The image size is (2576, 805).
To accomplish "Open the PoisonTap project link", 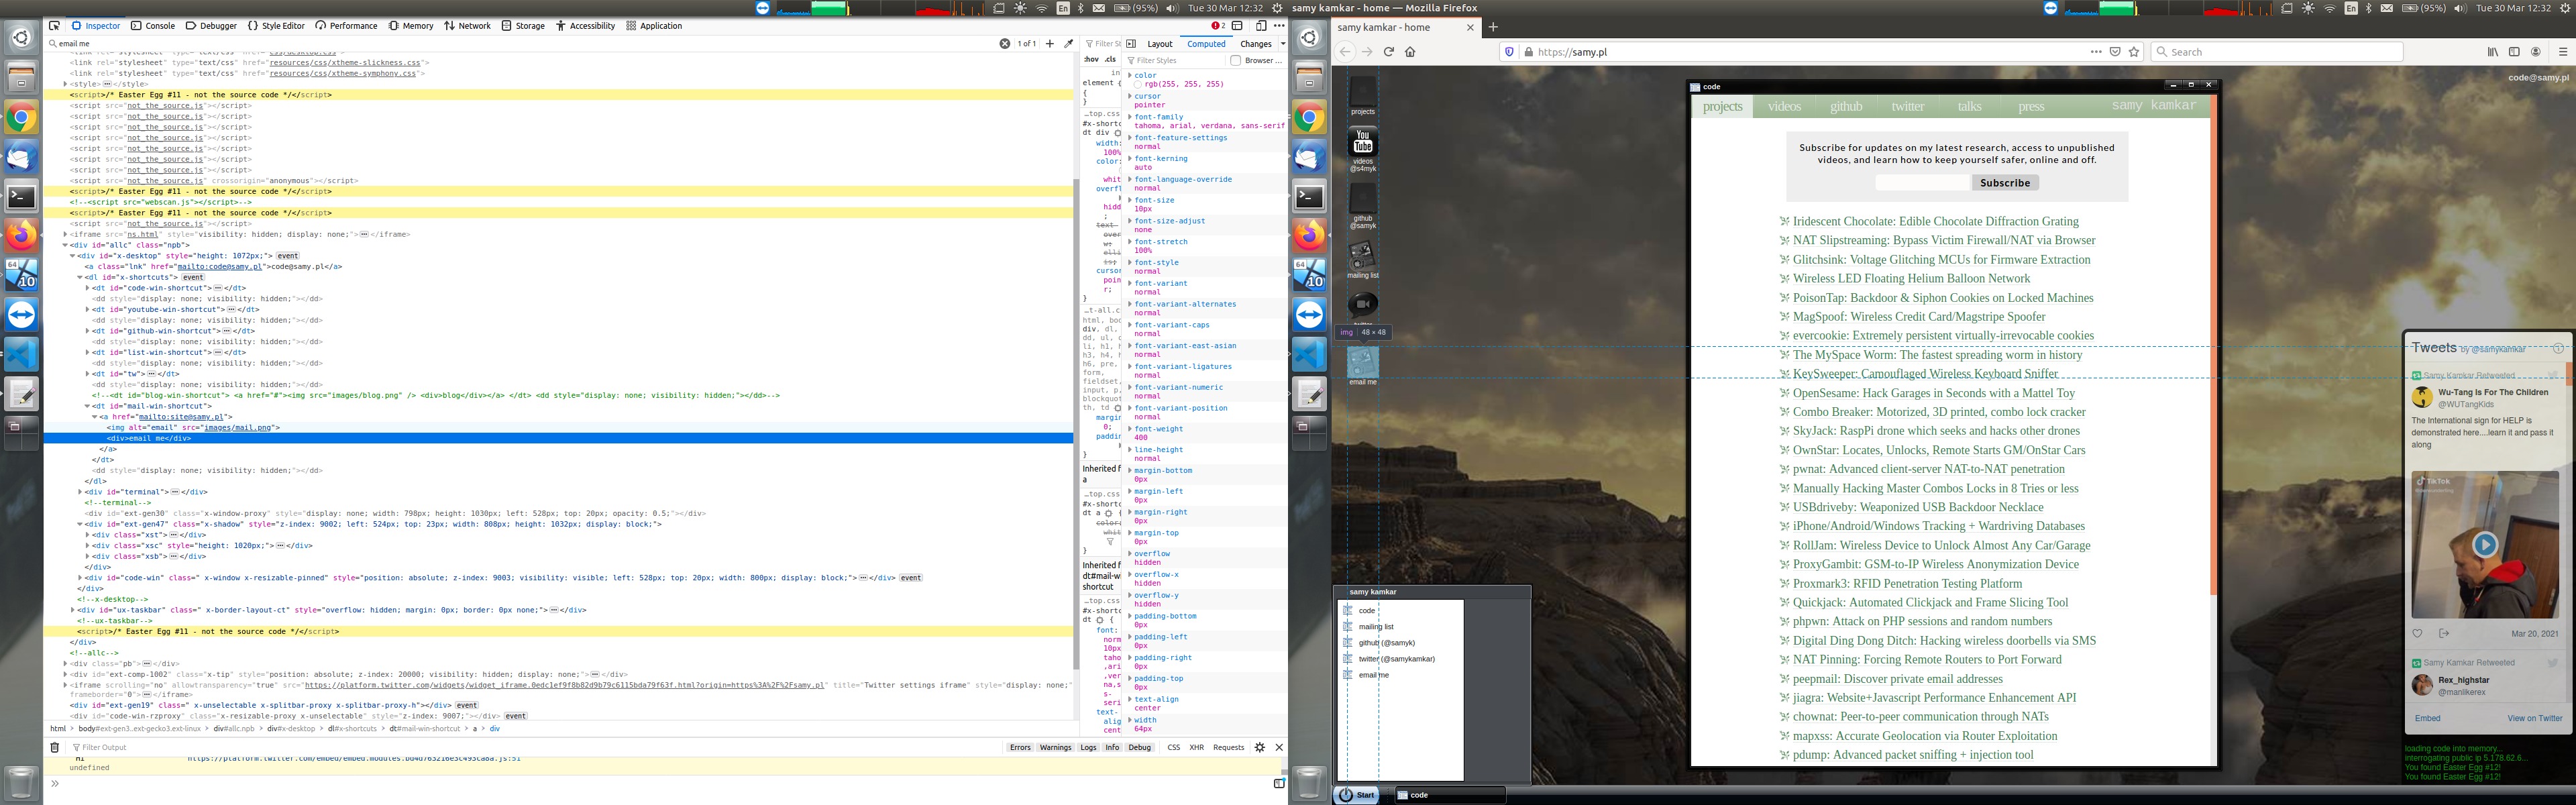I will pyautogui.click(x=1942, y=298).
